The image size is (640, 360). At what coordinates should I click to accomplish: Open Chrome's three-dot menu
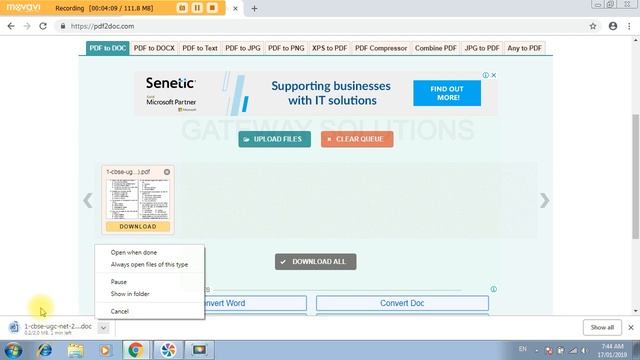629,26
